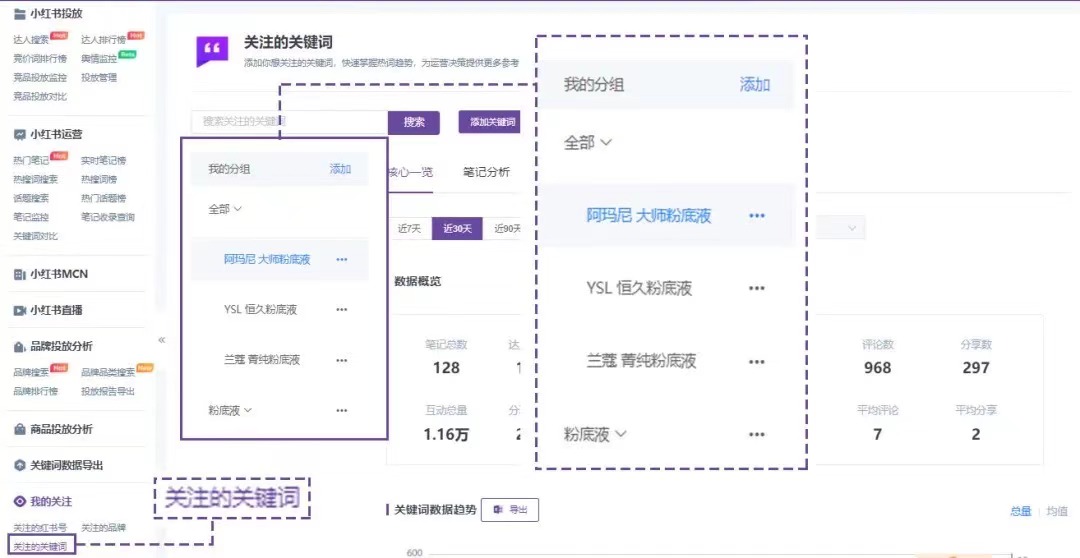Open 投放报告导出 in the sidebar

tap(107, 391)
